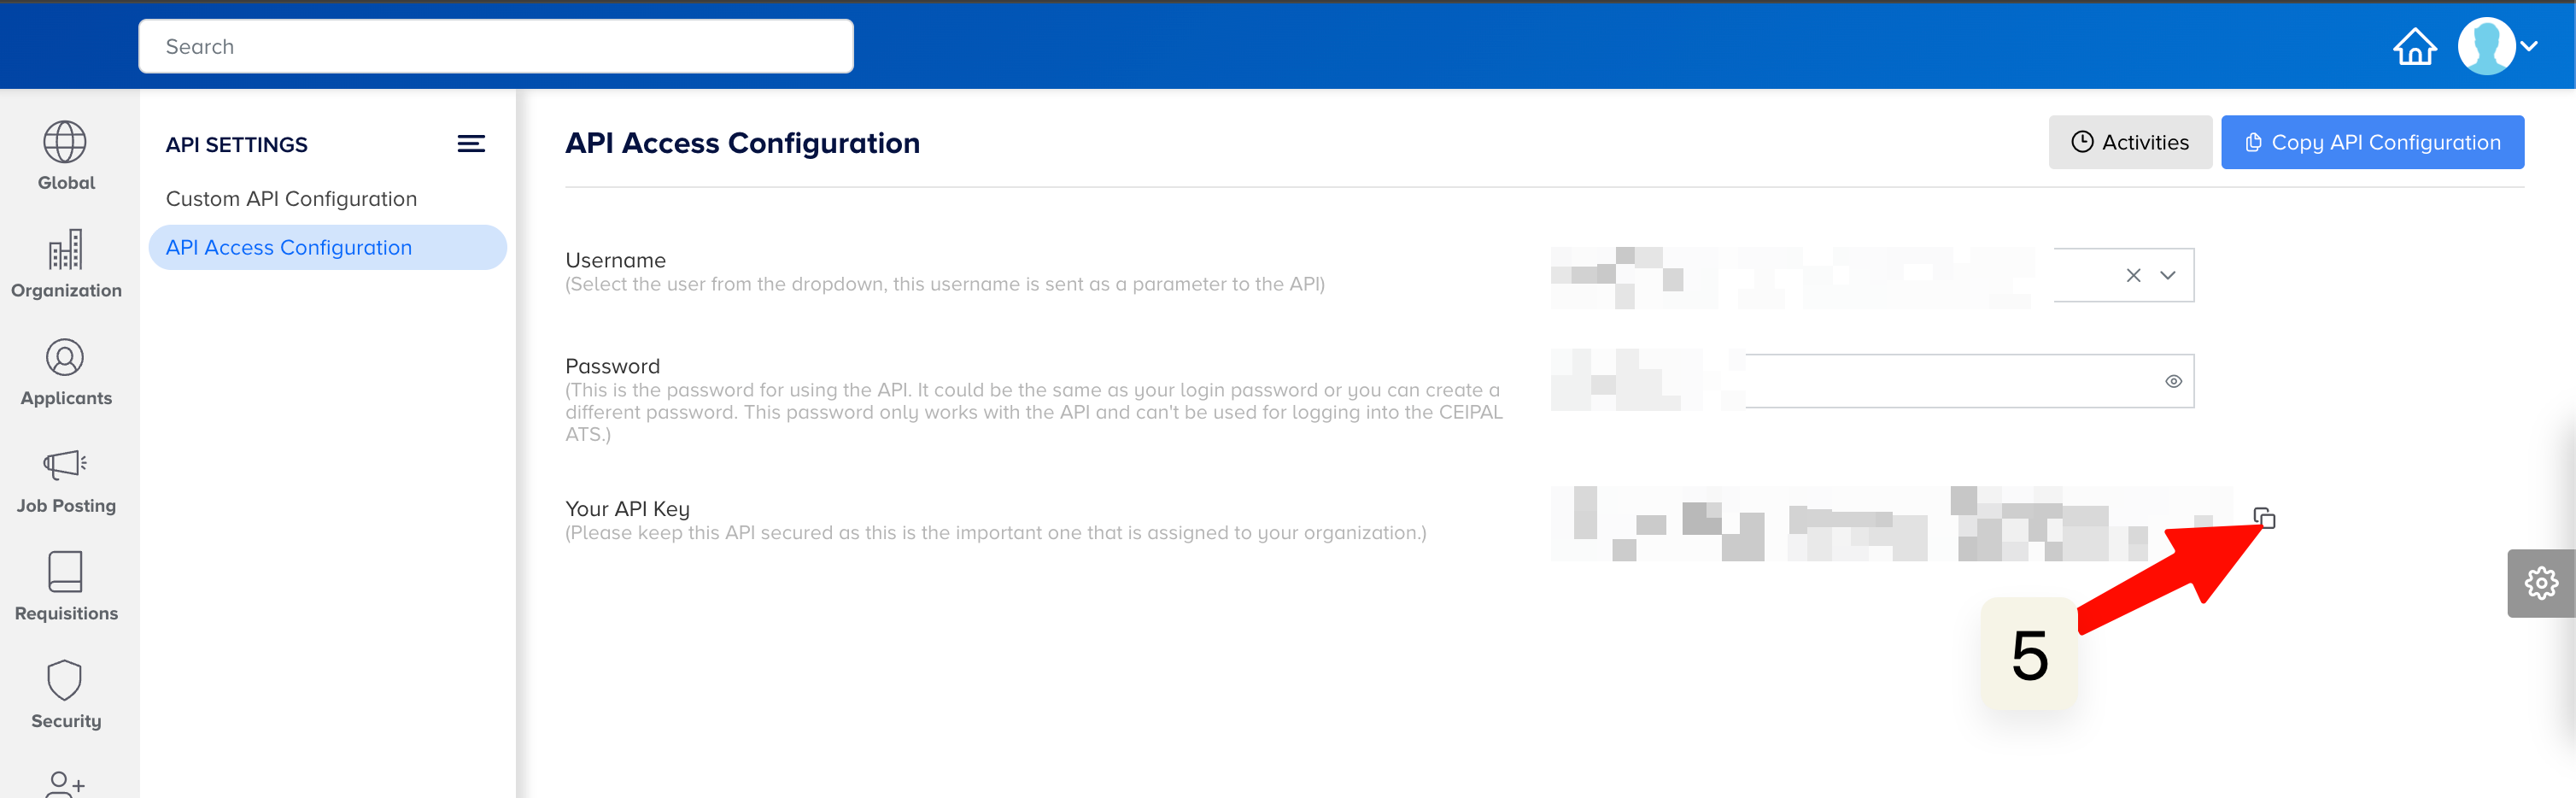Click the Activities button

click(2129, 142)
